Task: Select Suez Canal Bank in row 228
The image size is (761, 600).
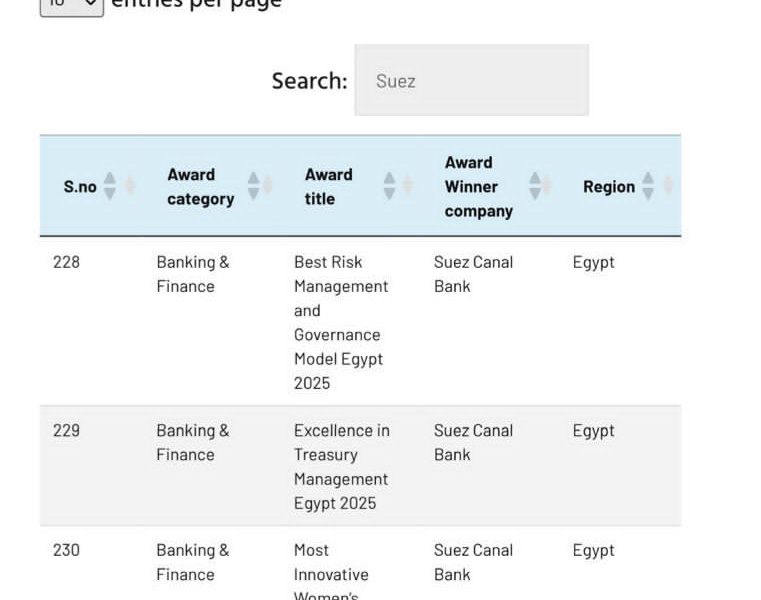Action: pos(473,274)
